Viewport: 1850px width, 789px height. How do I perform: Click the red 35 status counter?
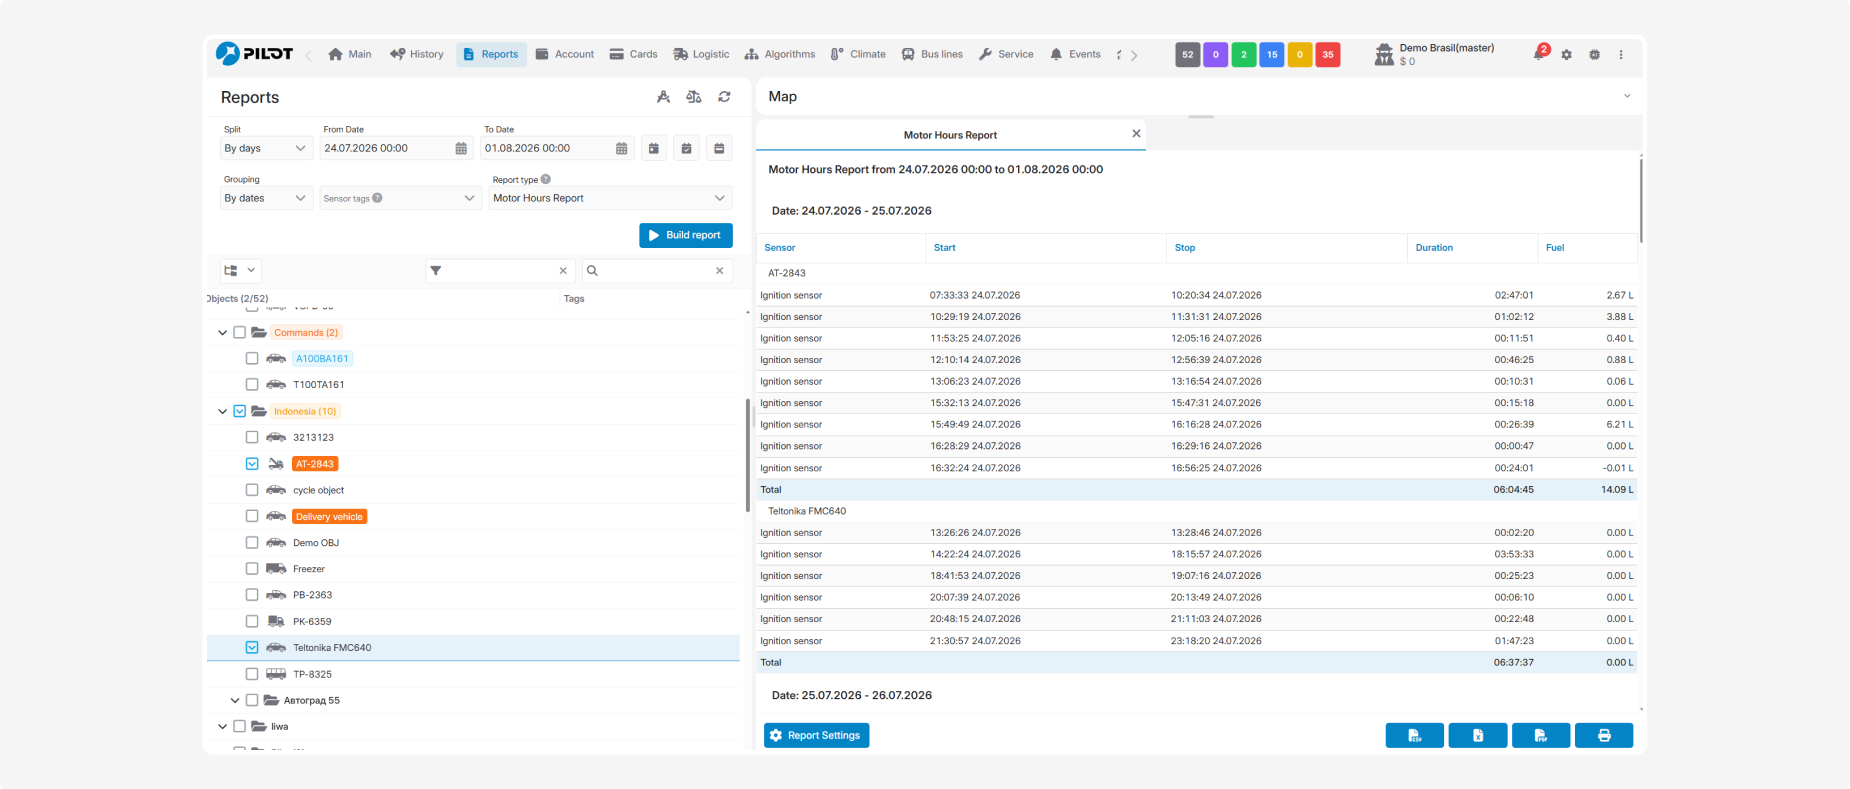1328,55
